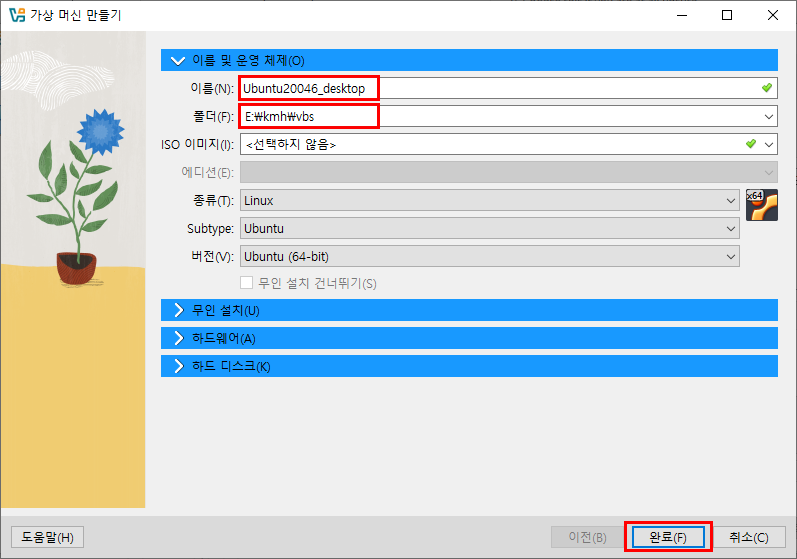The height and width of the screenshot is (559, 797).
Task: Open the 버전(V) Ubuntu (64-bit) dropdown
Action: pos(489,256)
